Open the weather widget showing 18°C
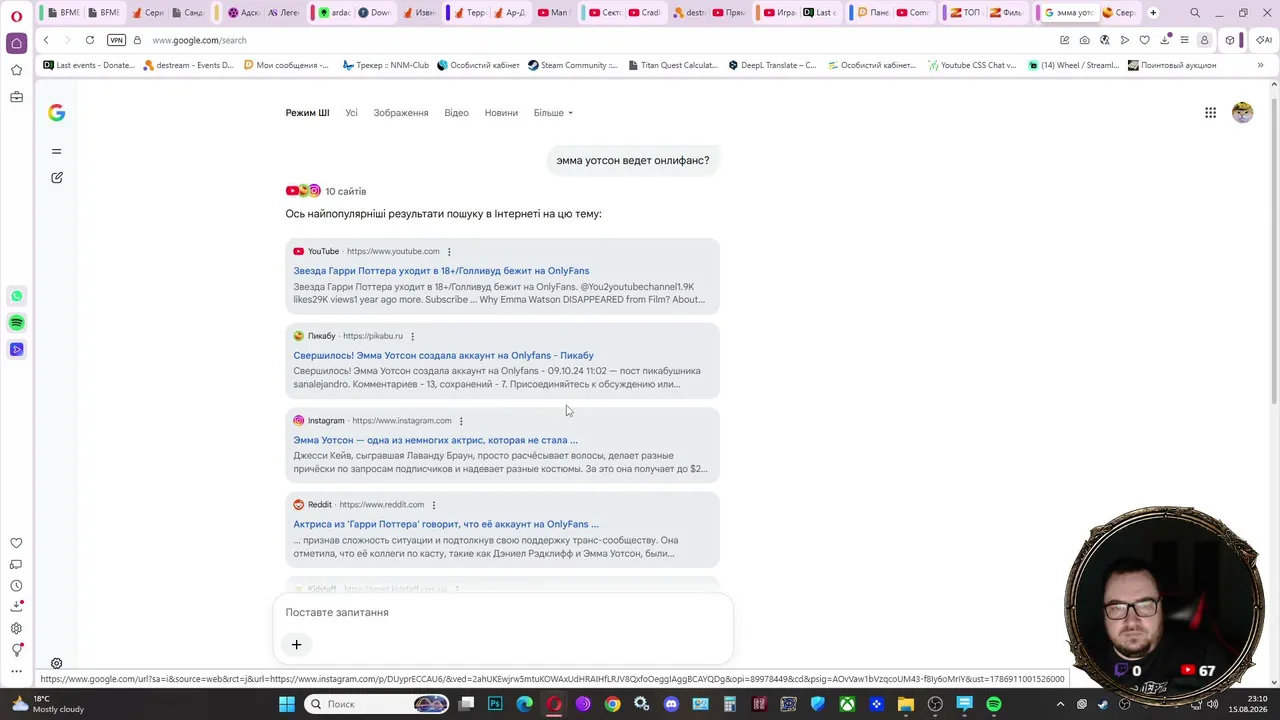The height and width of the screenshot is (720, 1280). (x=48, y=704)
